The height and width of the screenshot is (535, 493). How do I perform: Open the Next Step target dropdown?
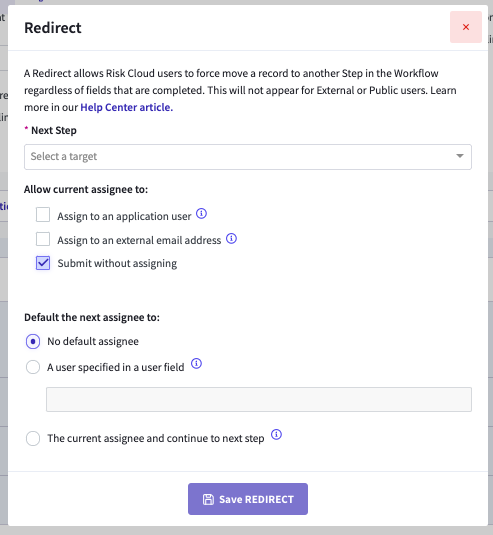pyautogui.click(x=248, y=157)
